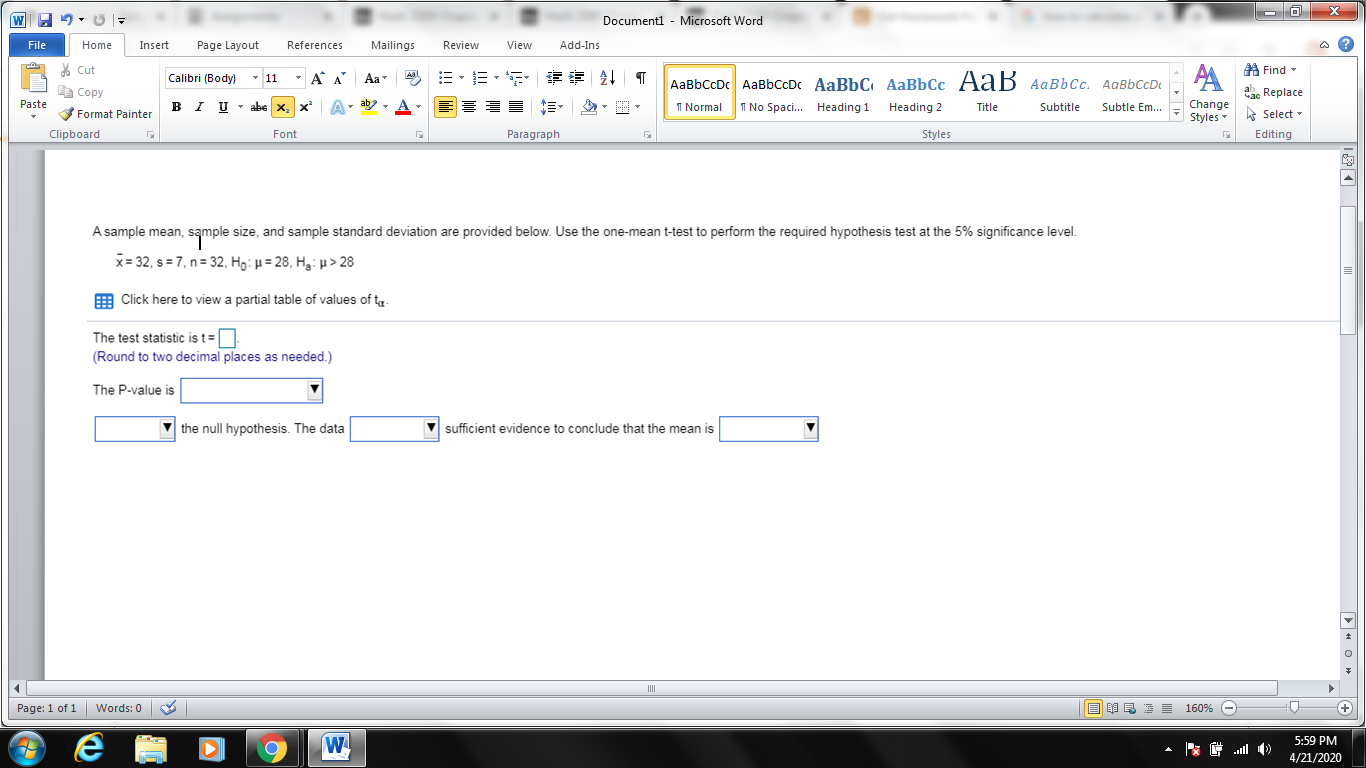The height and width of the screenshot is (768, 1366).
Task: Toggle Align Text Left button
Action: tap(446, 106)
